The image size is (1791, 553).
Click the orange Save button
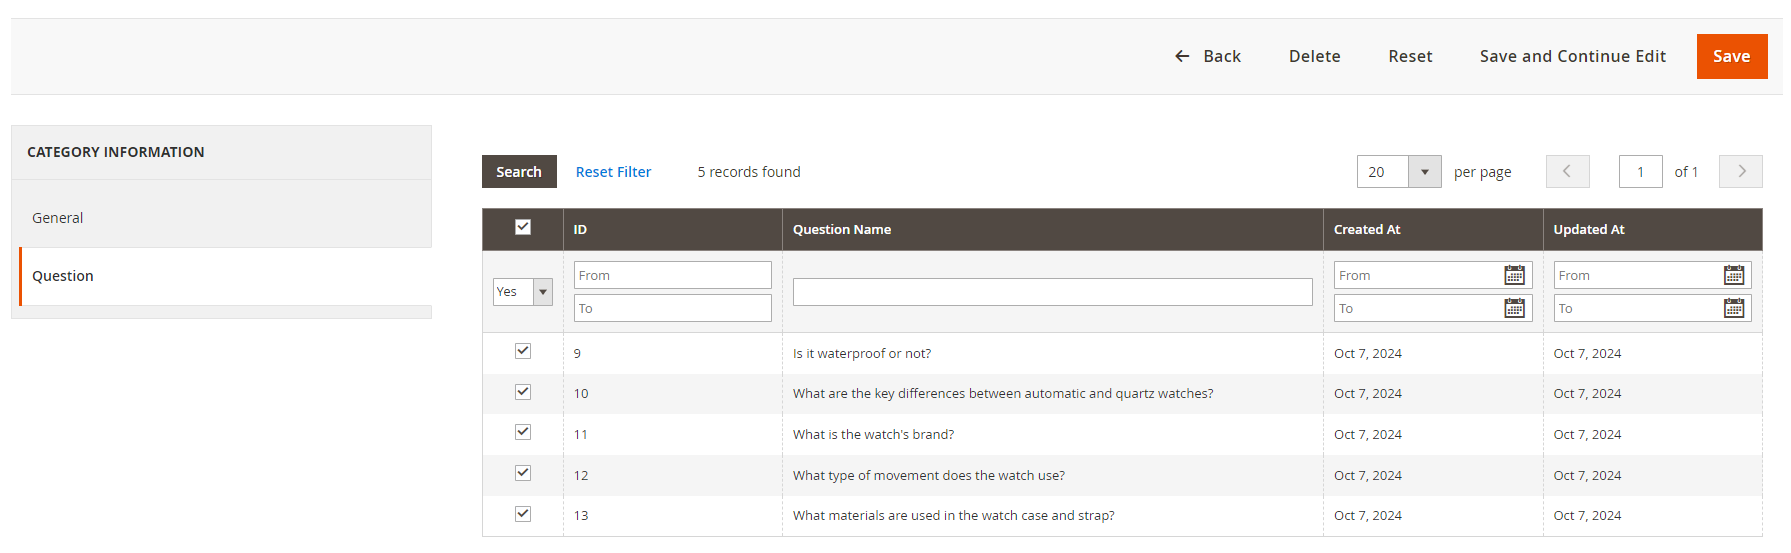pyautogui.click(x=1732, y=56)
